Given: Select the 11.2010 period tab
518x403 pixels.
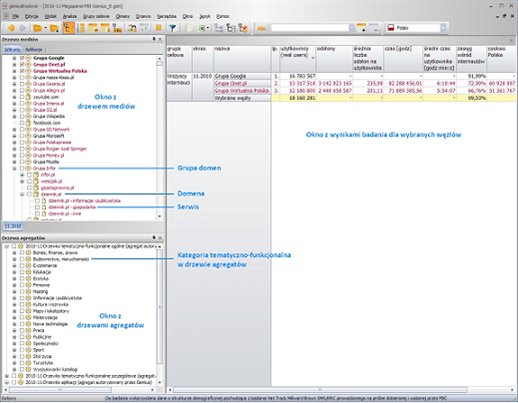Looking at the screenshot, I should 13,226.
